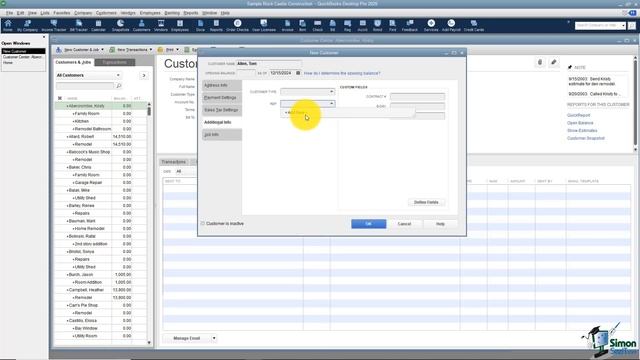The height and width of the screenshot is (360, 640).
Task: Open the Vendors icon in the icon bar
Action: (161, 25)
